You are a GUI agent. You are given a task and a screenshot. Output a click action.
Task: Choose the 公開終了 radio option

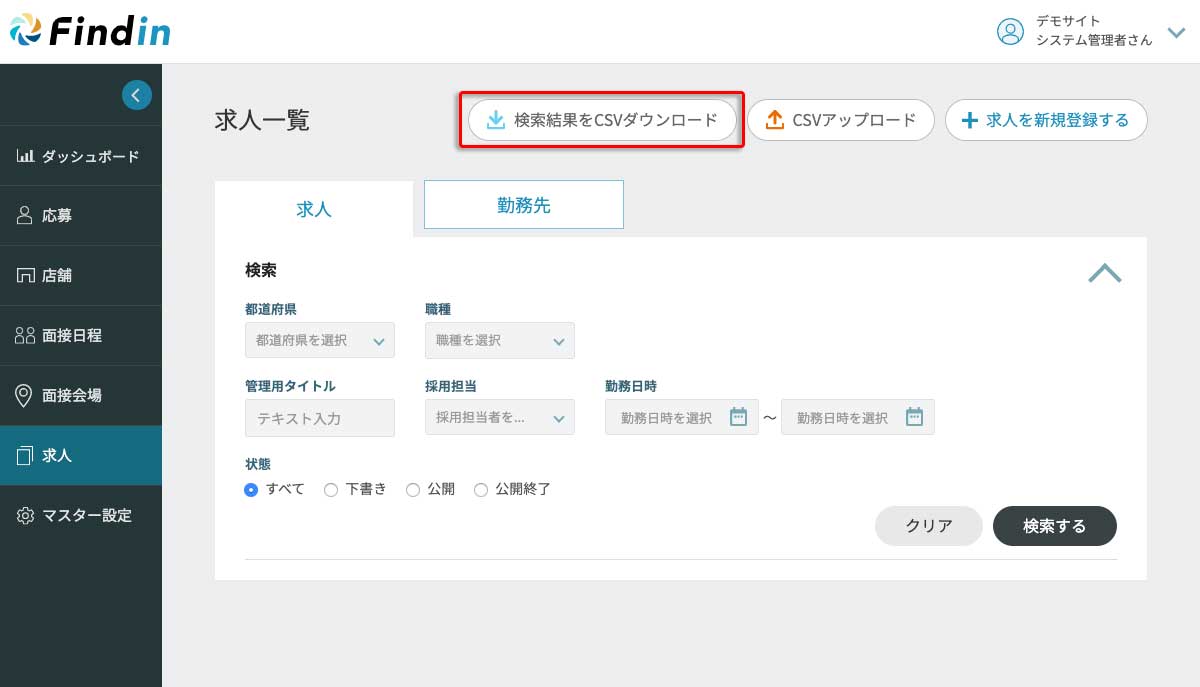pos(481,490)
